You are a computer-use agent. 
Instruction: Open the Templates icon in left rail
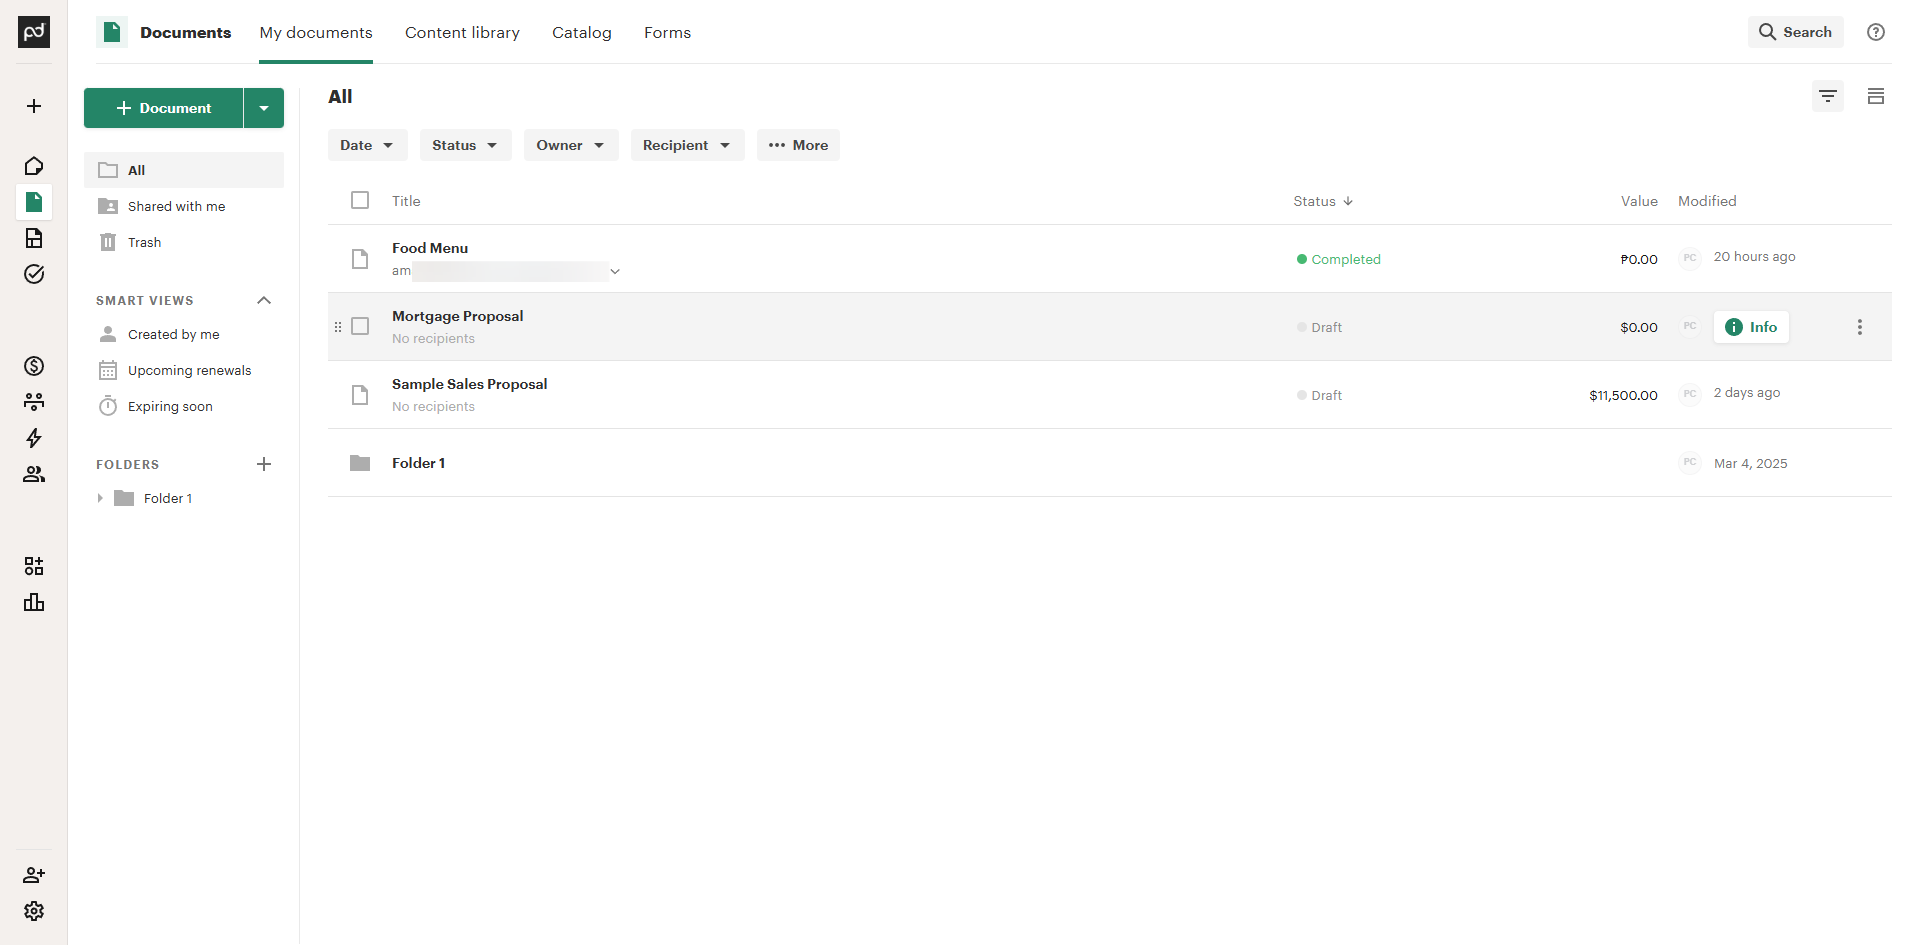(x=34, y=238)
